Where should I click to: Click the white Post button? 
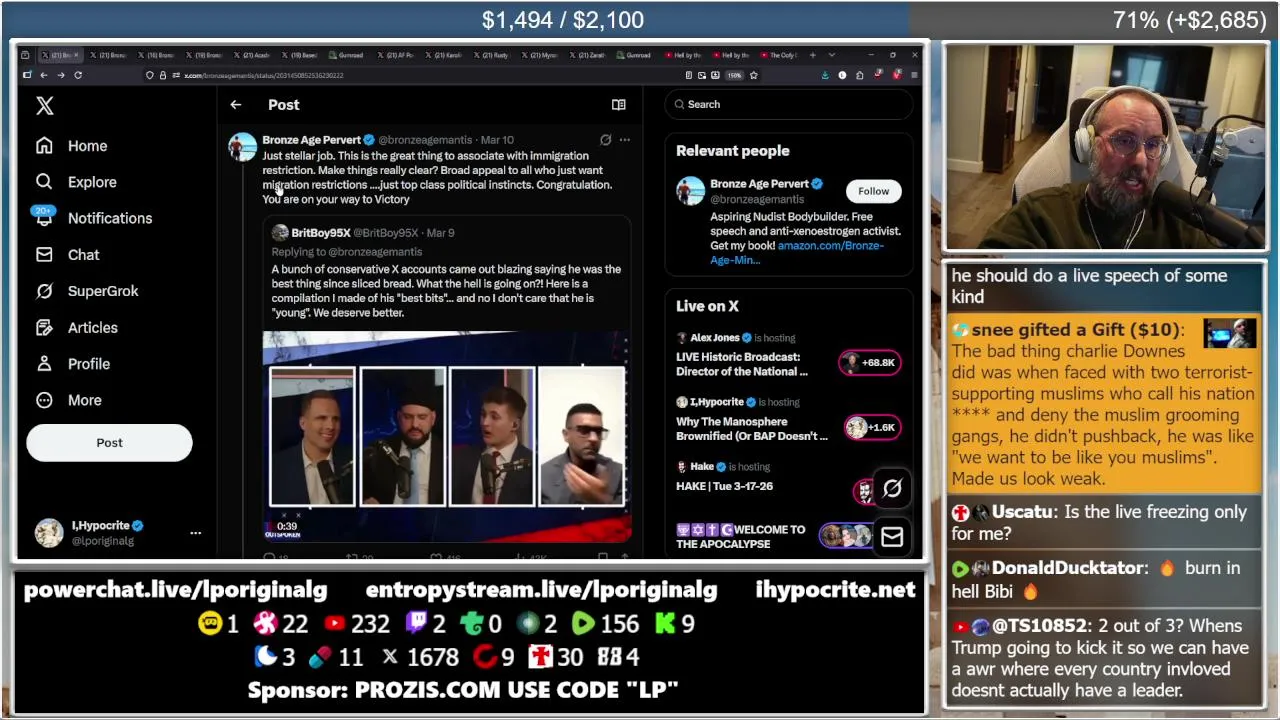tap(109, 443)
